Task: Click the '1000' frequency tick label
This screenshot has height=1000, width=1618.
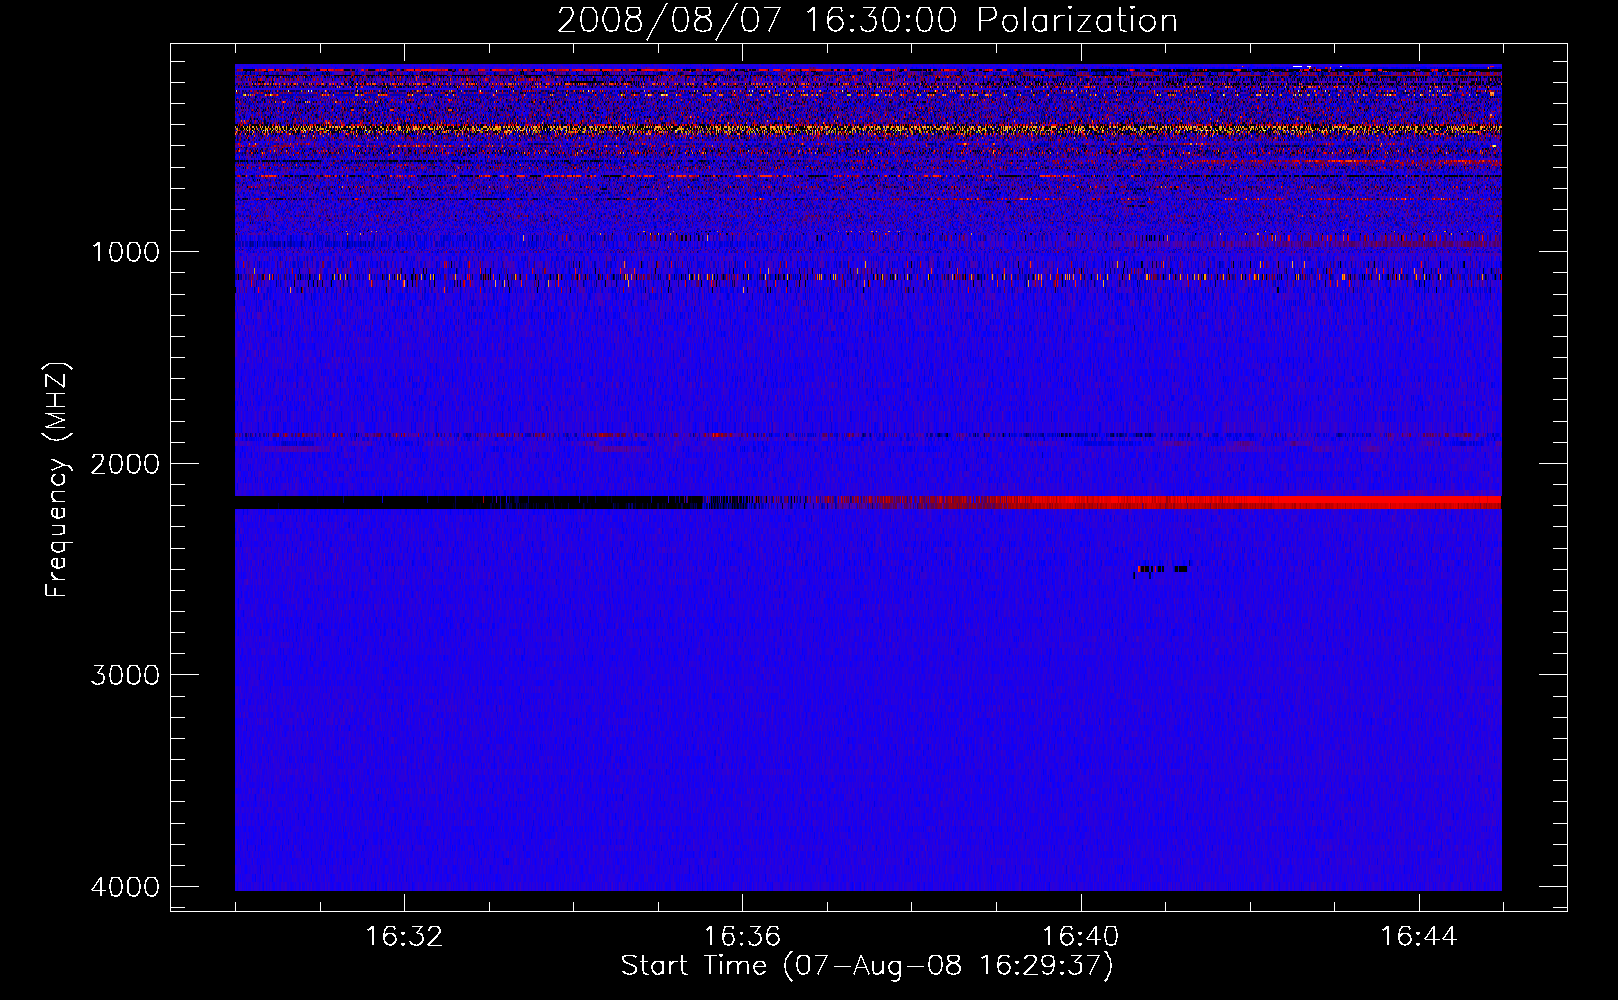Action: pyautogui.click(x=125, y=251)
